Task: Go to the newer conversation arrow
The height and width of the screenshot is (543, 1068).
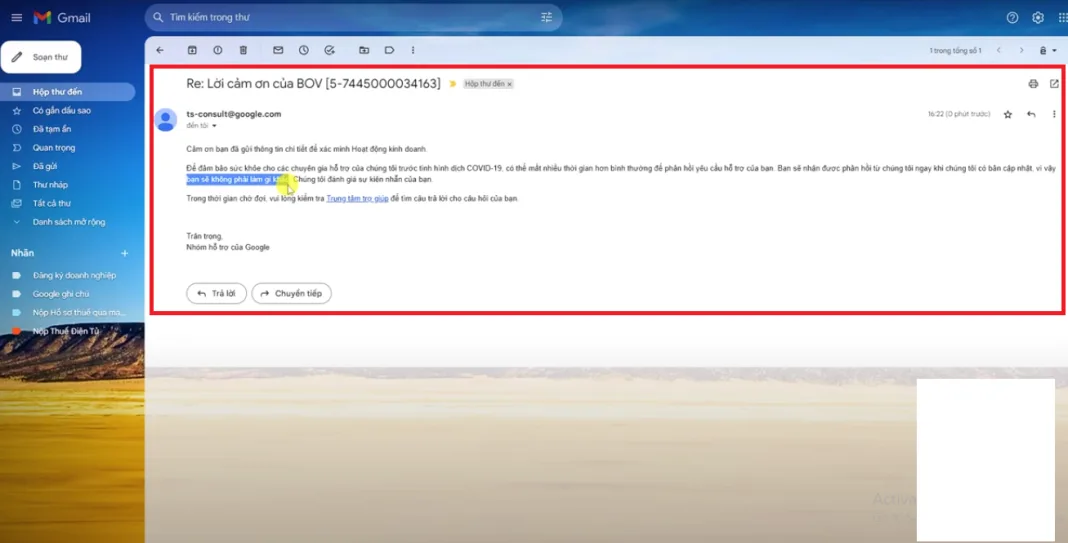Action: point(999,50)
